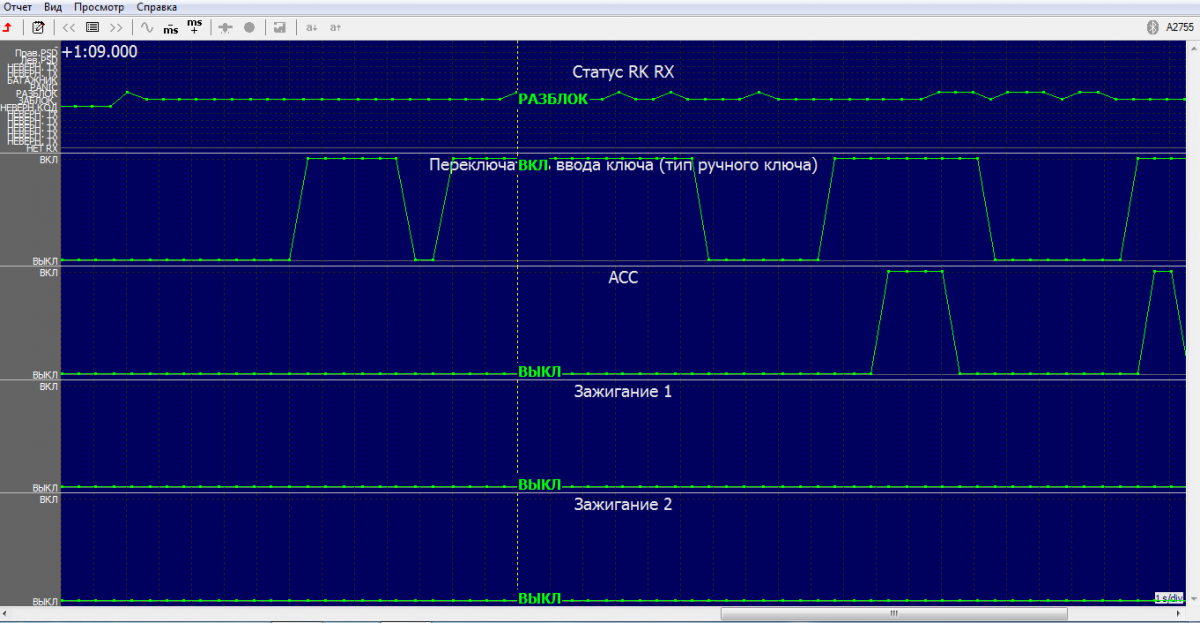1200x623 pixels.
Task: Click the red exit arrow icon
Action: tap(9, 27)
